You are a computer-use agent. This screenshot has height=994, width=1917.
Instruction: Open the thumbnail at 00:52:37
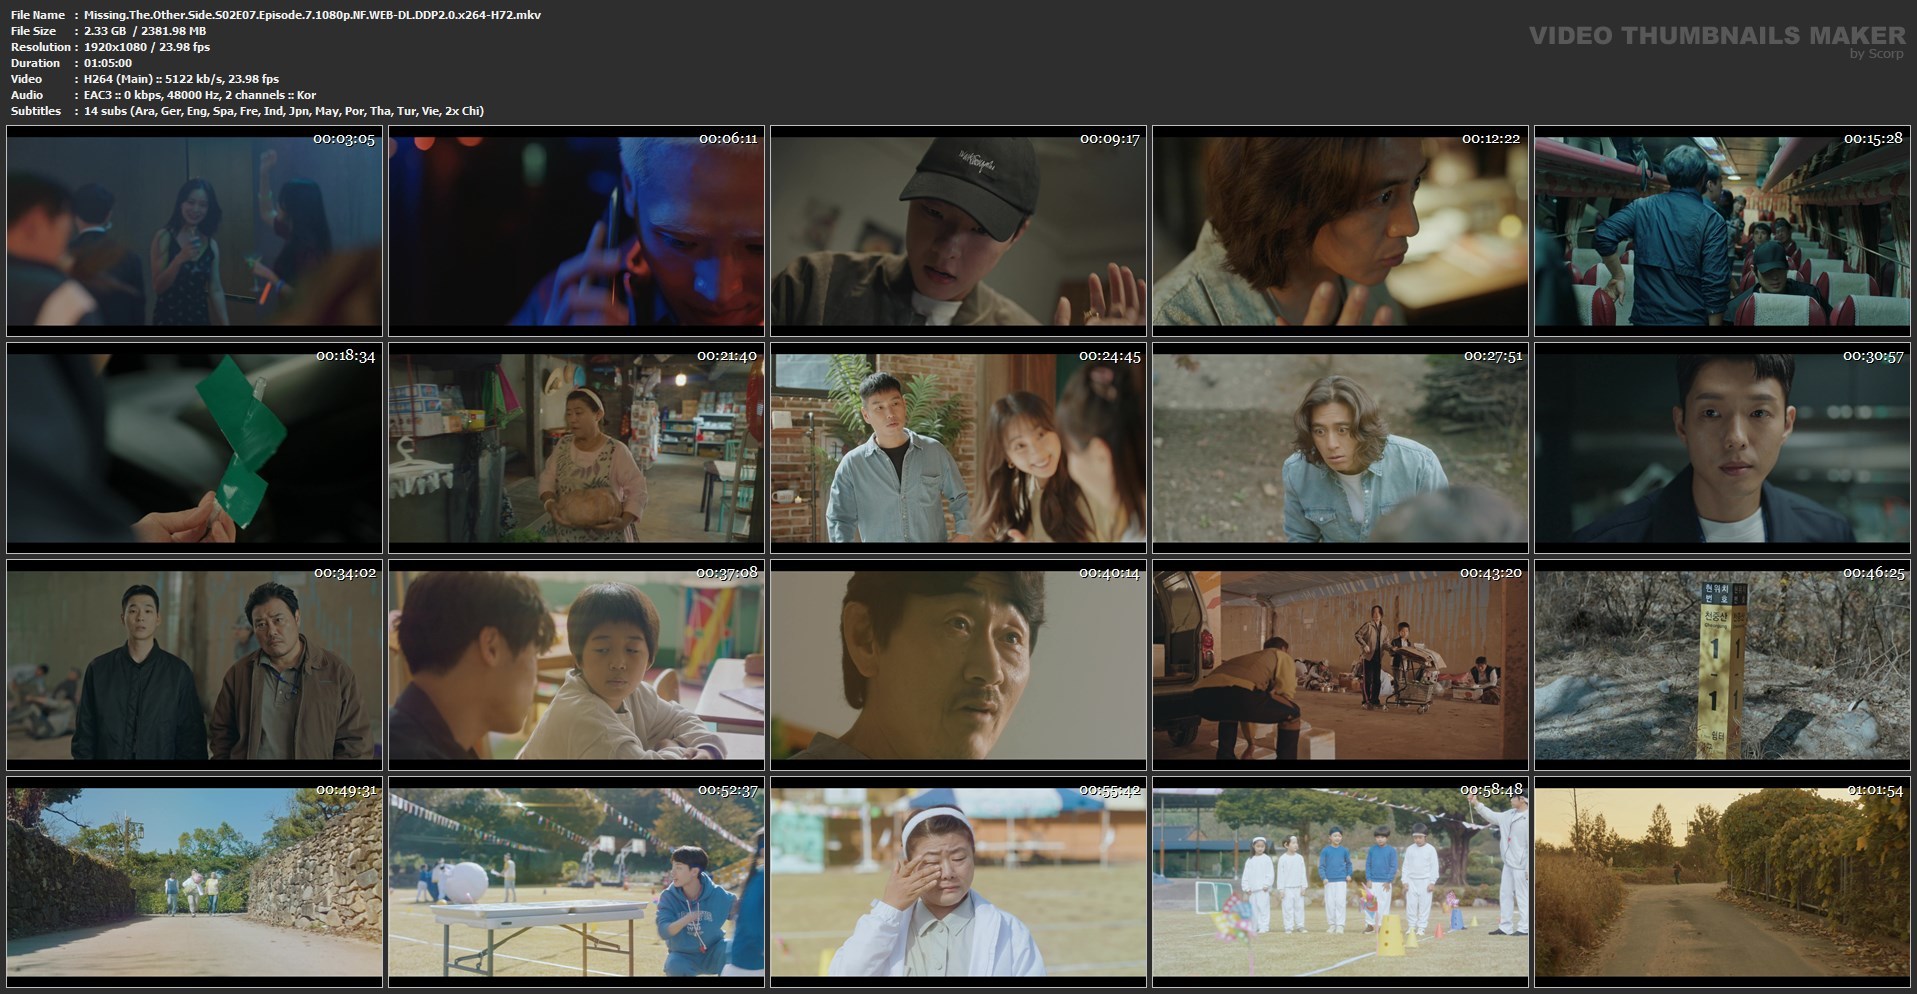576,882
